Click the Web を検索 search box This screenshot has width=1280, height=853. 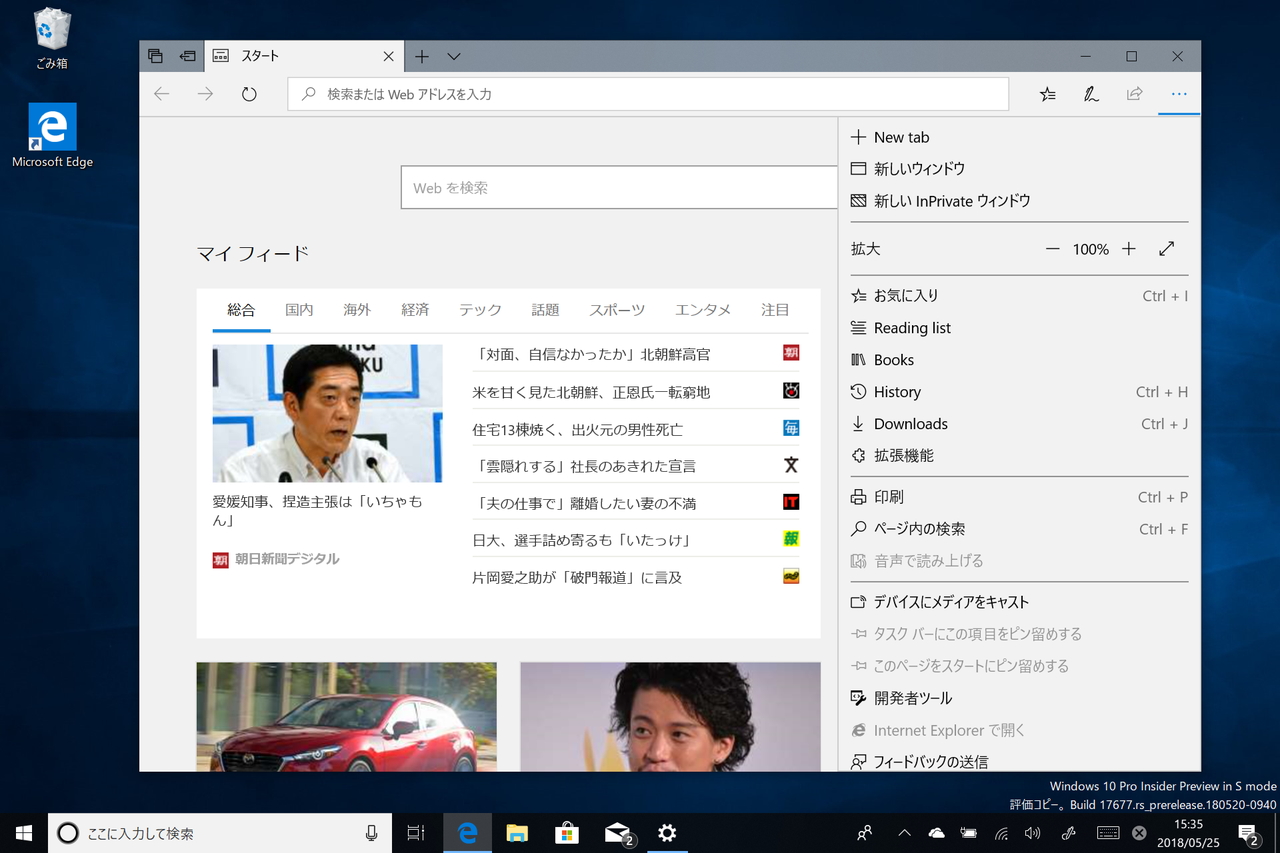(x=619, y=188)
